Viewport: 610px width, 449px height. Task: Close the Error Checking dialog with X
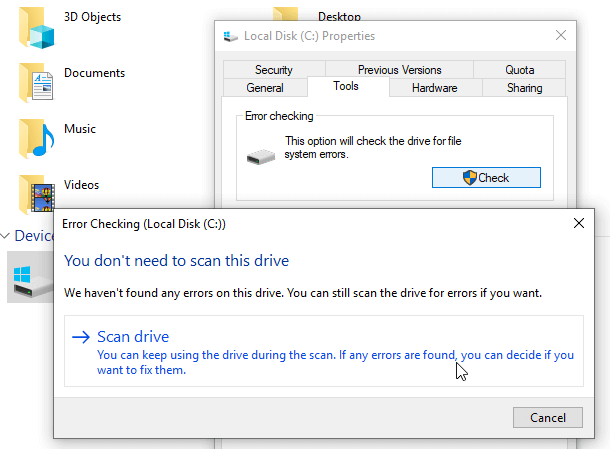579,223
